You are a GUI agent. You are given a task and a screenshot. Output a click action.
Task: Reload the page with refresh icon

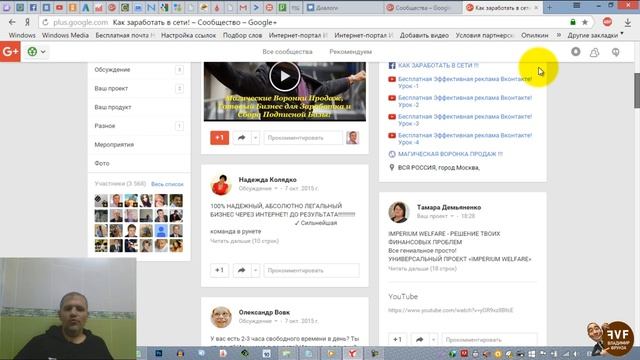[x=45, y=22]
